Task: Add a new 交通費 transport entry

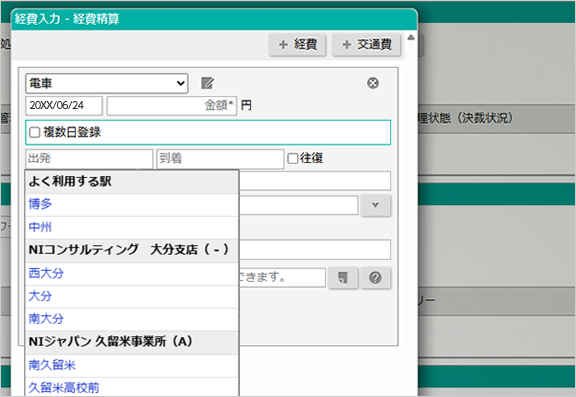Action: [366, 45]
